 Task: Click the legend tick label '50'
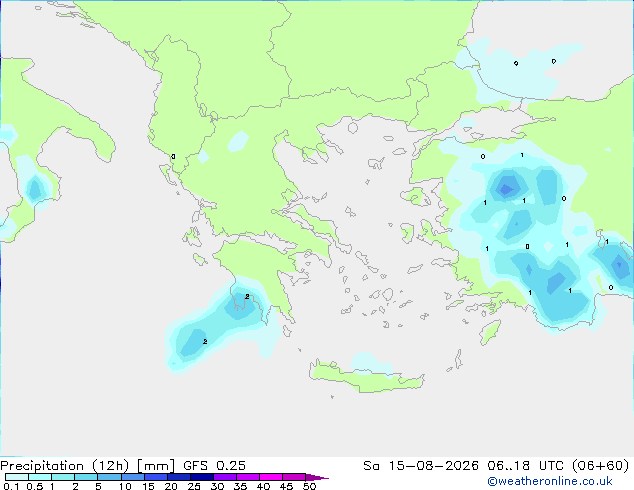[x=309, y=486]
